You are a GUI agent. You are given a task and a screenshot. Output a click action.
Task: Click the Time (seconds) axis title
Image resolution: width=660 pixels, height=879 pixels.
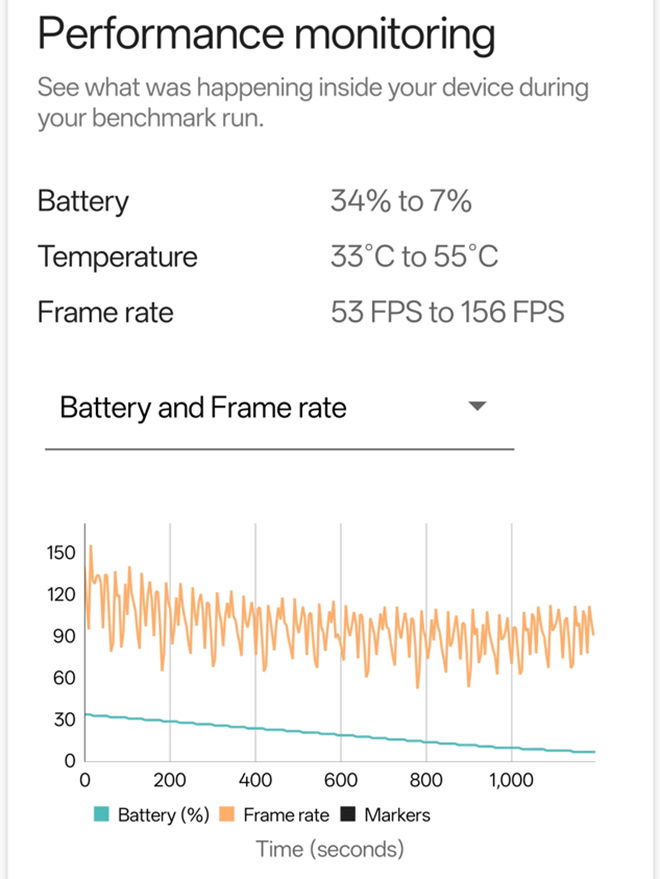coord(330,849)
